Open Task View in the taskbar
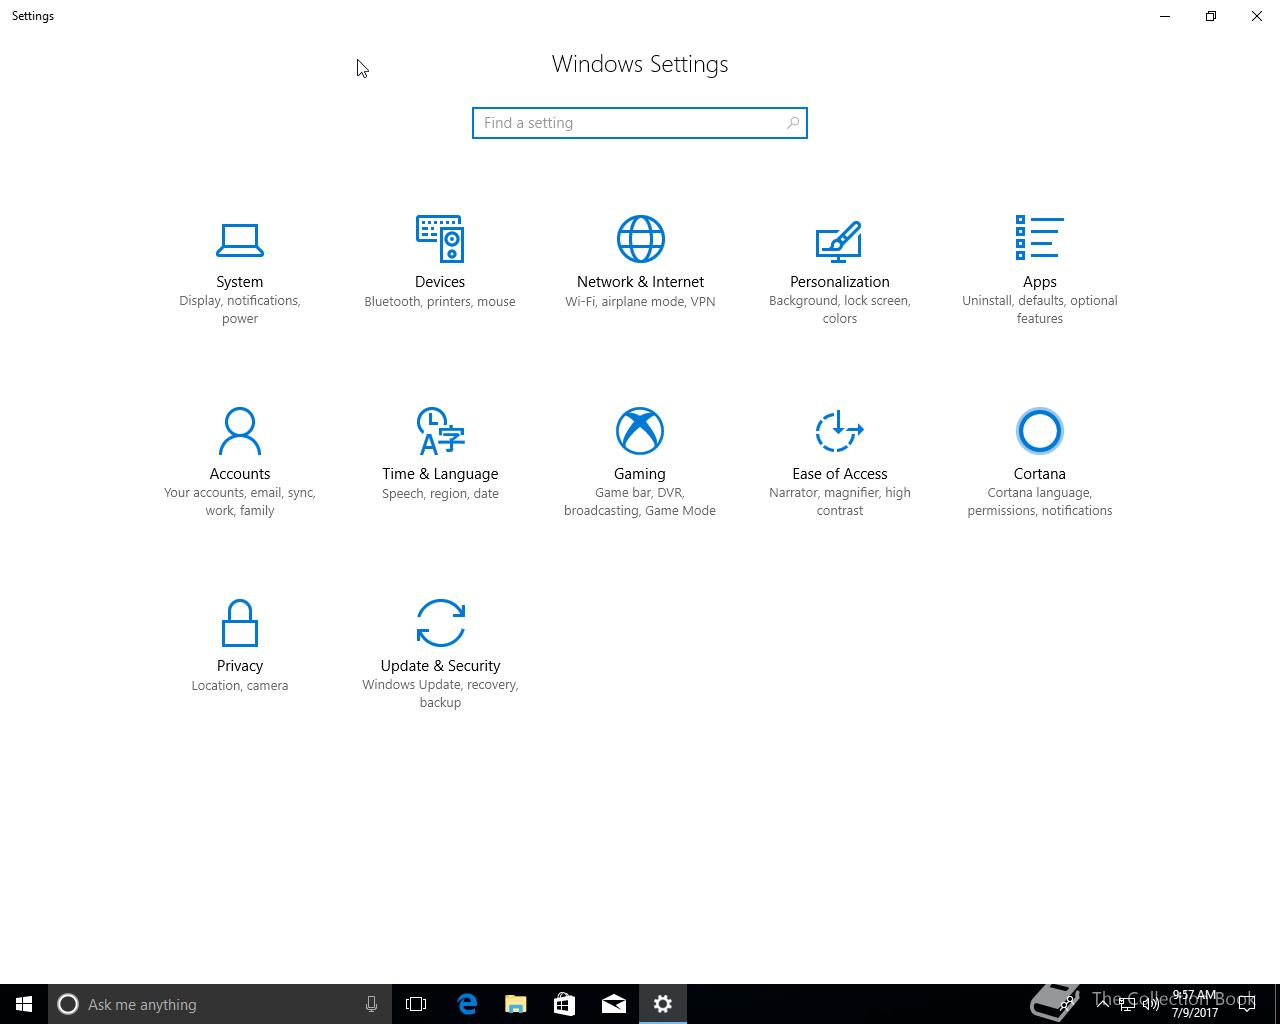Image resolution: width=1280 pixels, height=1024 pixels. [x=416, y=1004]
